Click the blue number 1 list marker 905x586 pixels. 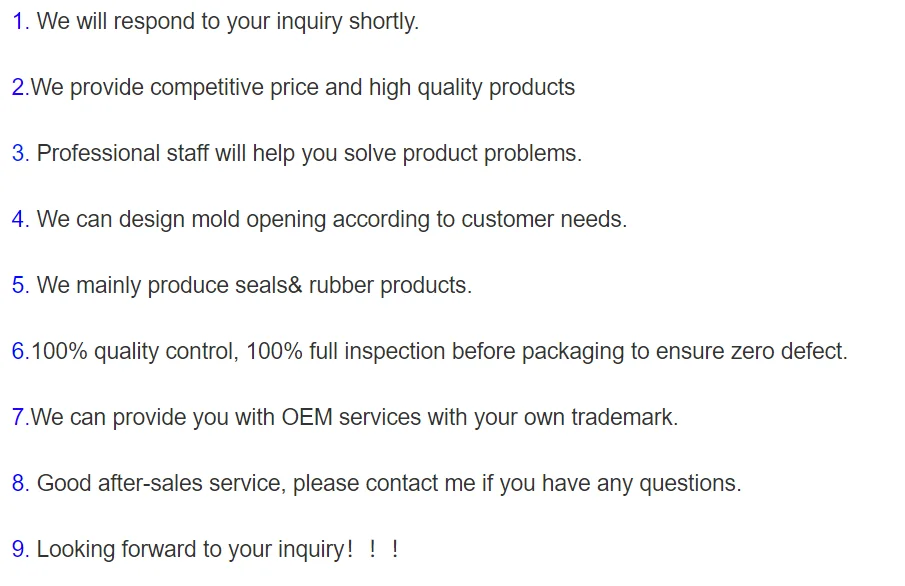[18, 22]
